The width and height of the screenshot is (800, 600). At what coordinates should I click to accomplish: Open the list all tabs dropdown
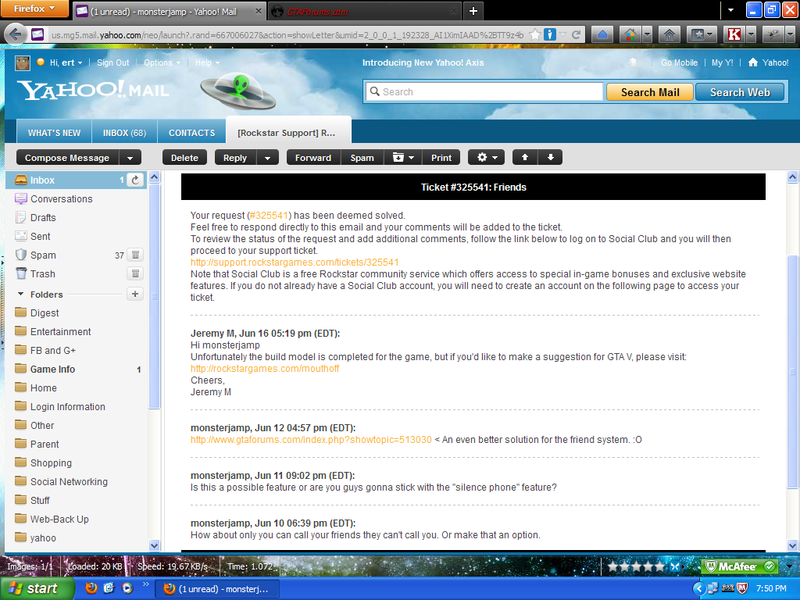click(x=731, y=10)
